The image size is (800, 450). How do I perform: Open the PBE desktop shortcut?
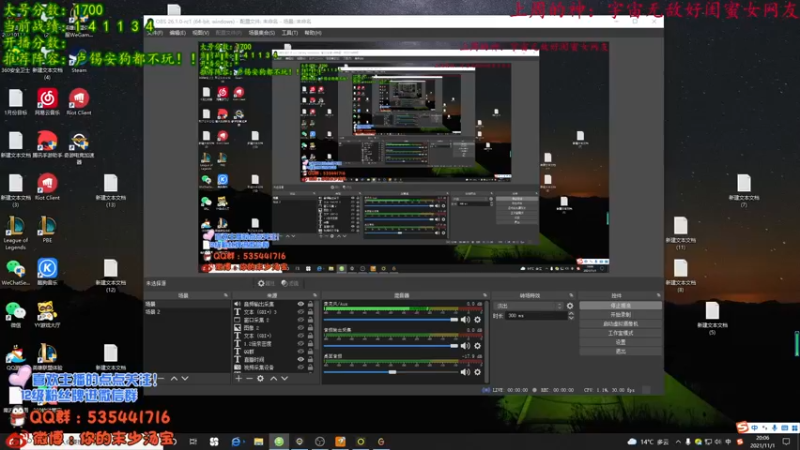point(47,230)
